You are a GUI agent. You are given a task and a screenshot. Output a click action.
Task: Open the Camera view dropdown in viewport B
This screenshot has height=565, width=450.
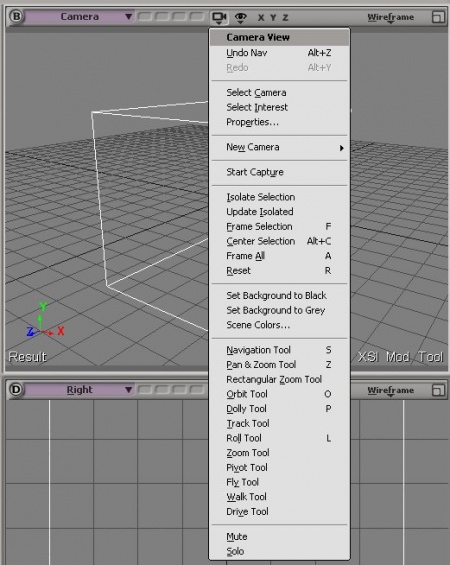click(x=80, y=17)
